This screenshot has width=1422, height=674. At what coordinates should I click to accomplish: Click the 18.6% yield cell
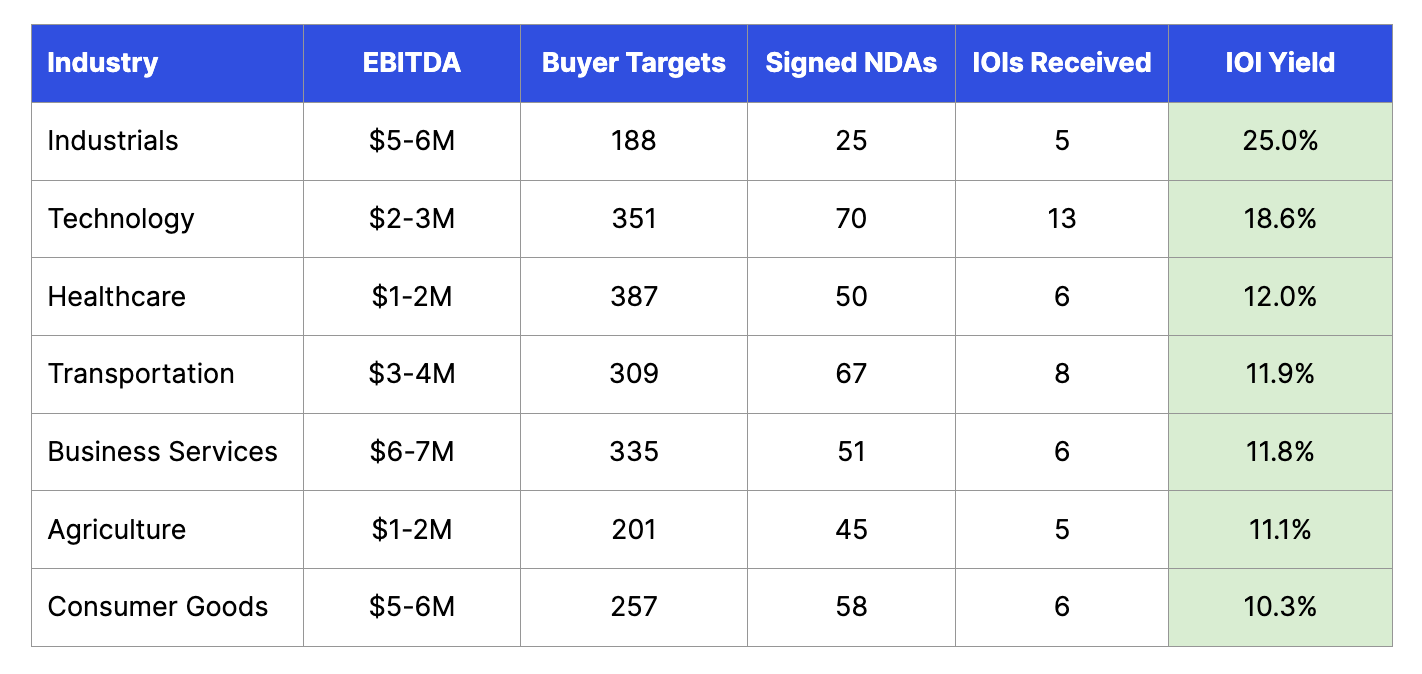click(1280, 219)
